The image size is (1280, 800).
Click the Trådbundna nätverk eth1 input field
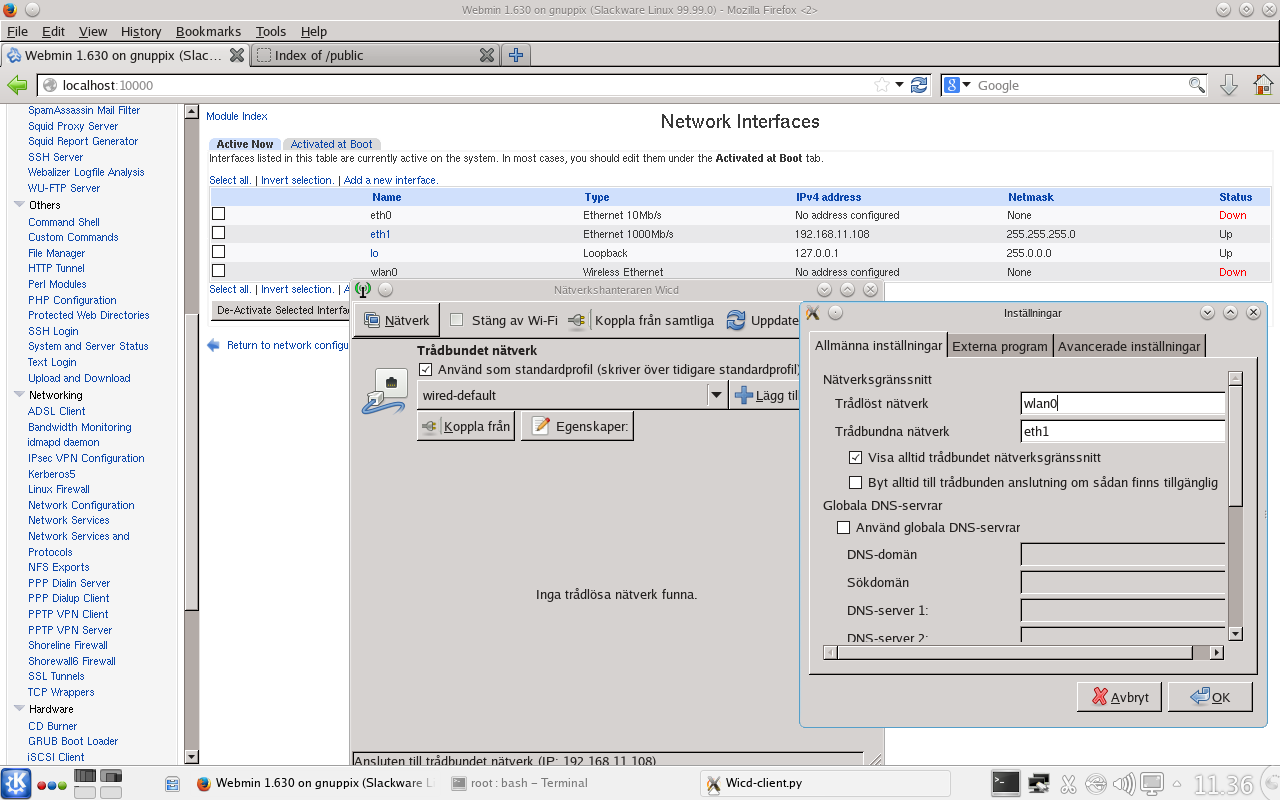1123,431
